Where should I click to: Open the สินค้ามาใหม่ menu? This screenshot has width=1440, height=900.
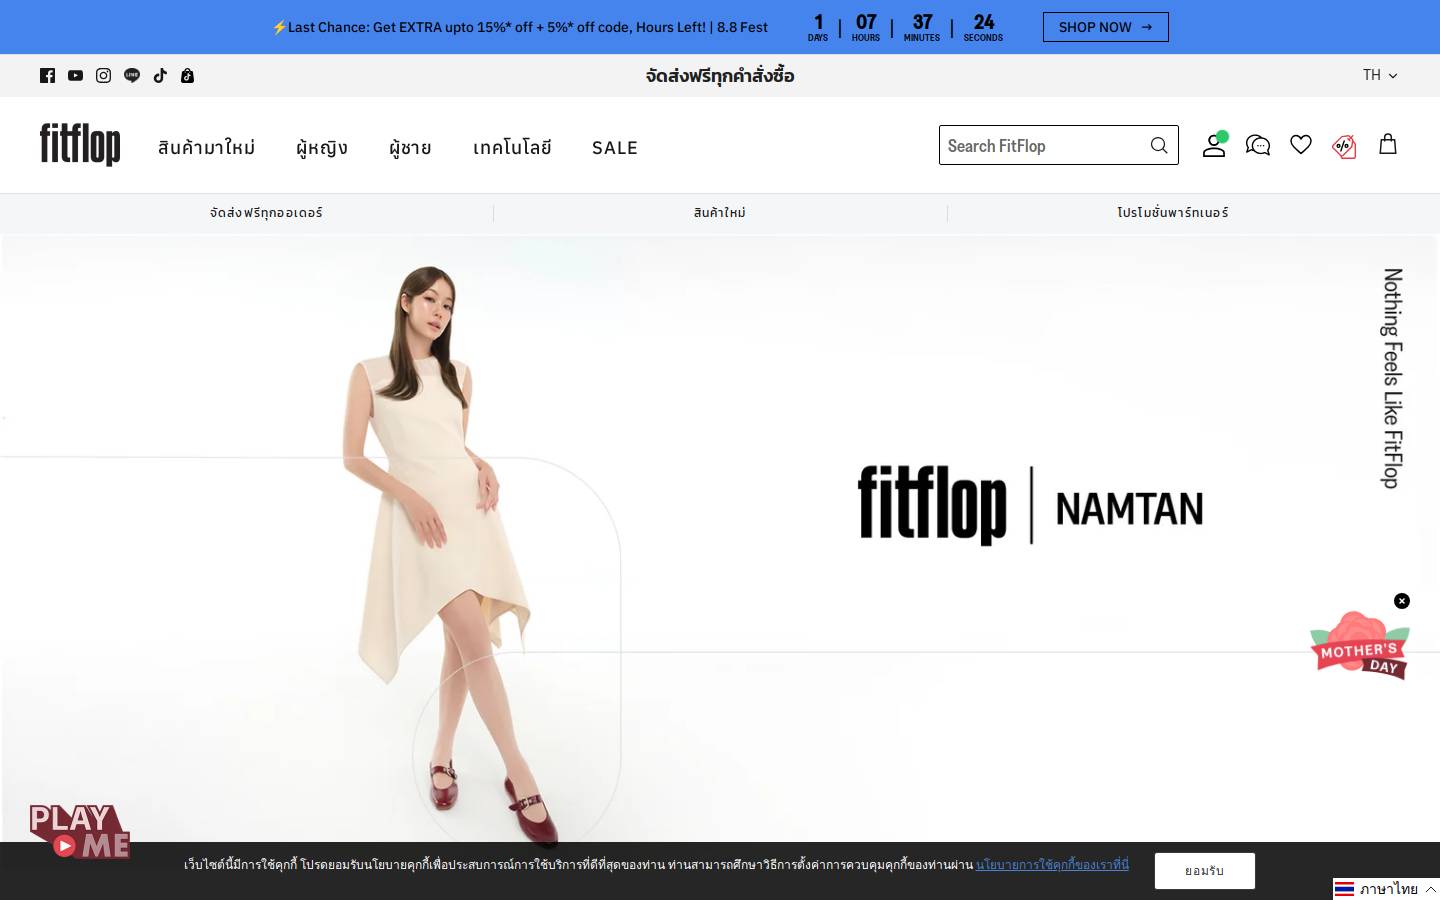207,147
